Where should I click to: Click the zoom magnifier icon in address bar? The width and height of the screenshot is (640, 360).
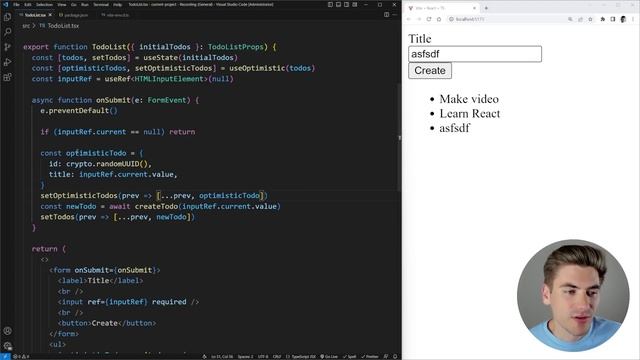click(x=570, y=19)
